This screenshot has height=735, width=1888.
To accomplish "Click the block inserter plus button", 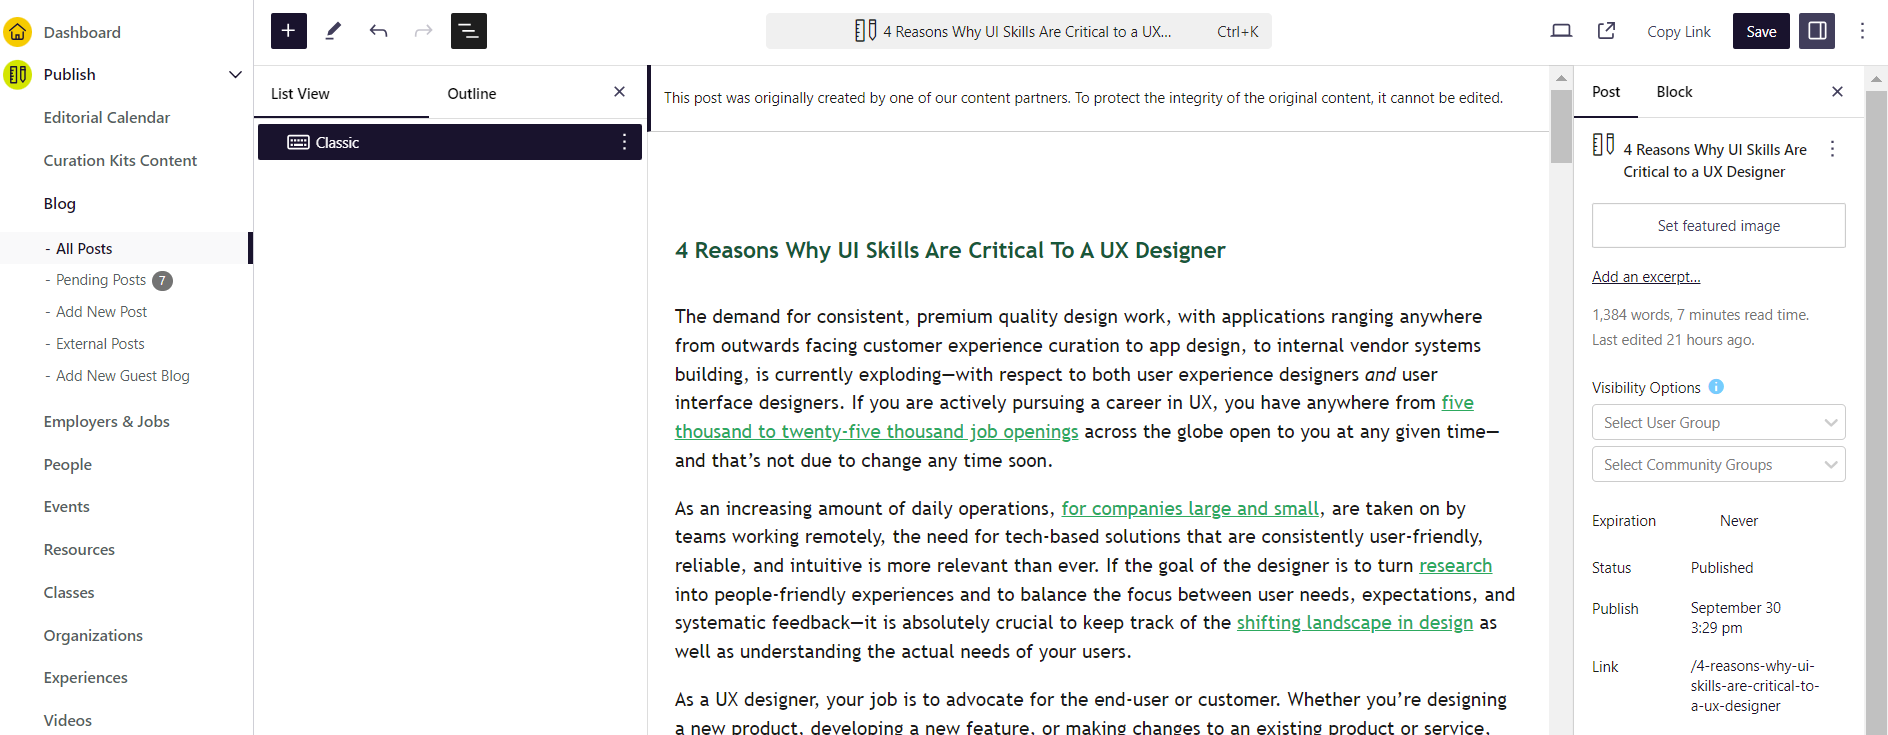I will point(288,31).
